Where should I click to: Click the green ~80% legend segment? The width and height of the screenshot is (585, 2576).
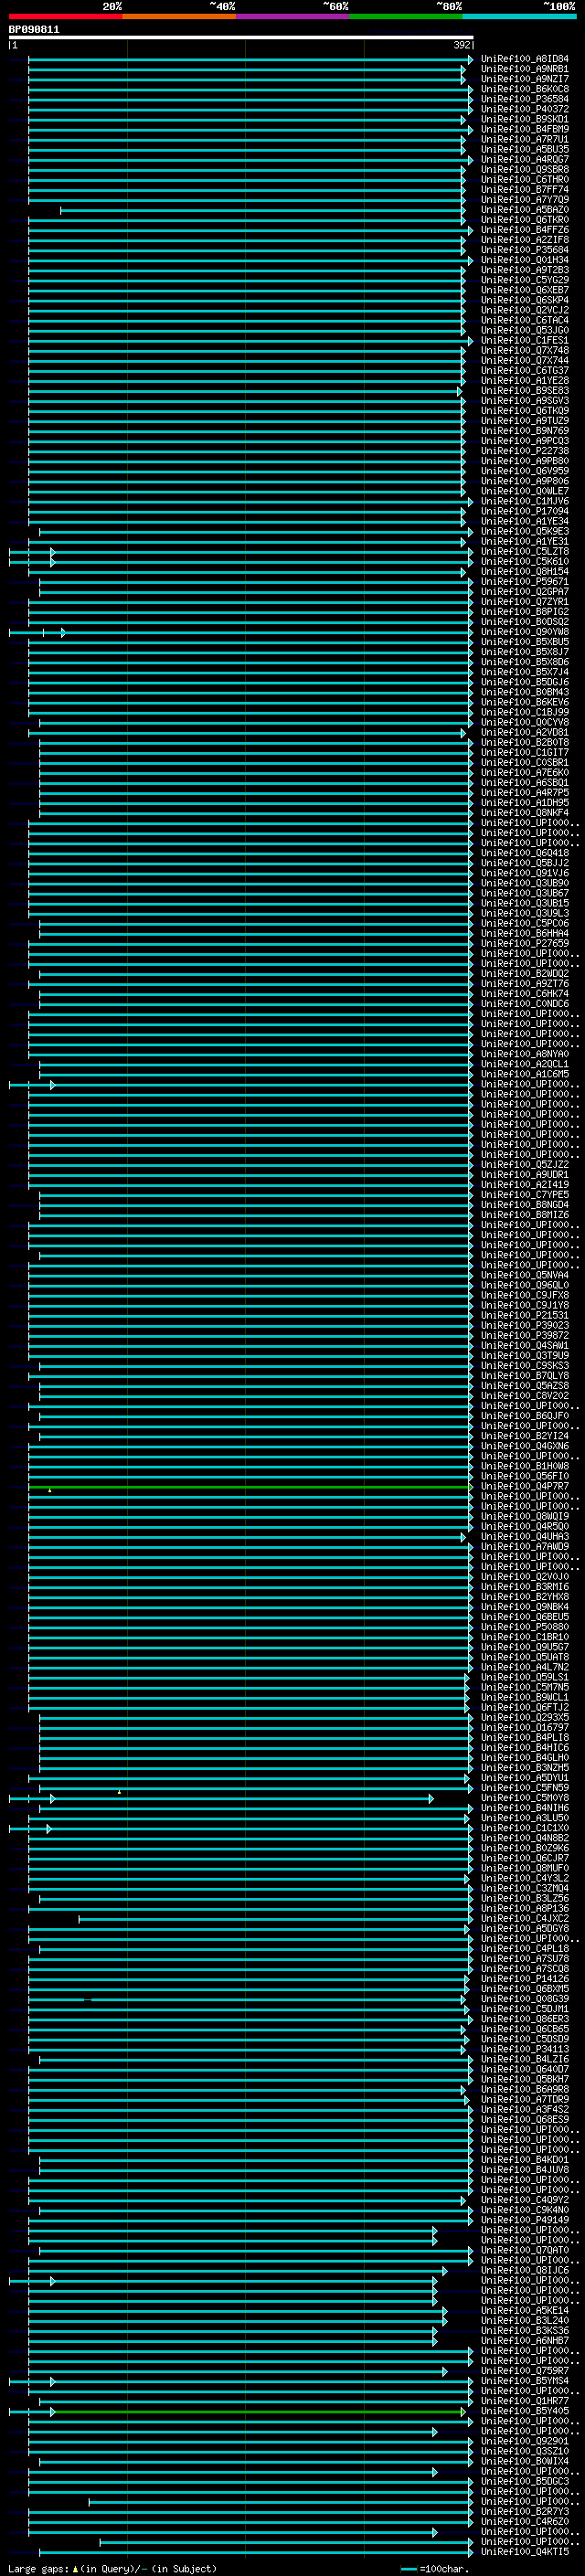(406, 16)
